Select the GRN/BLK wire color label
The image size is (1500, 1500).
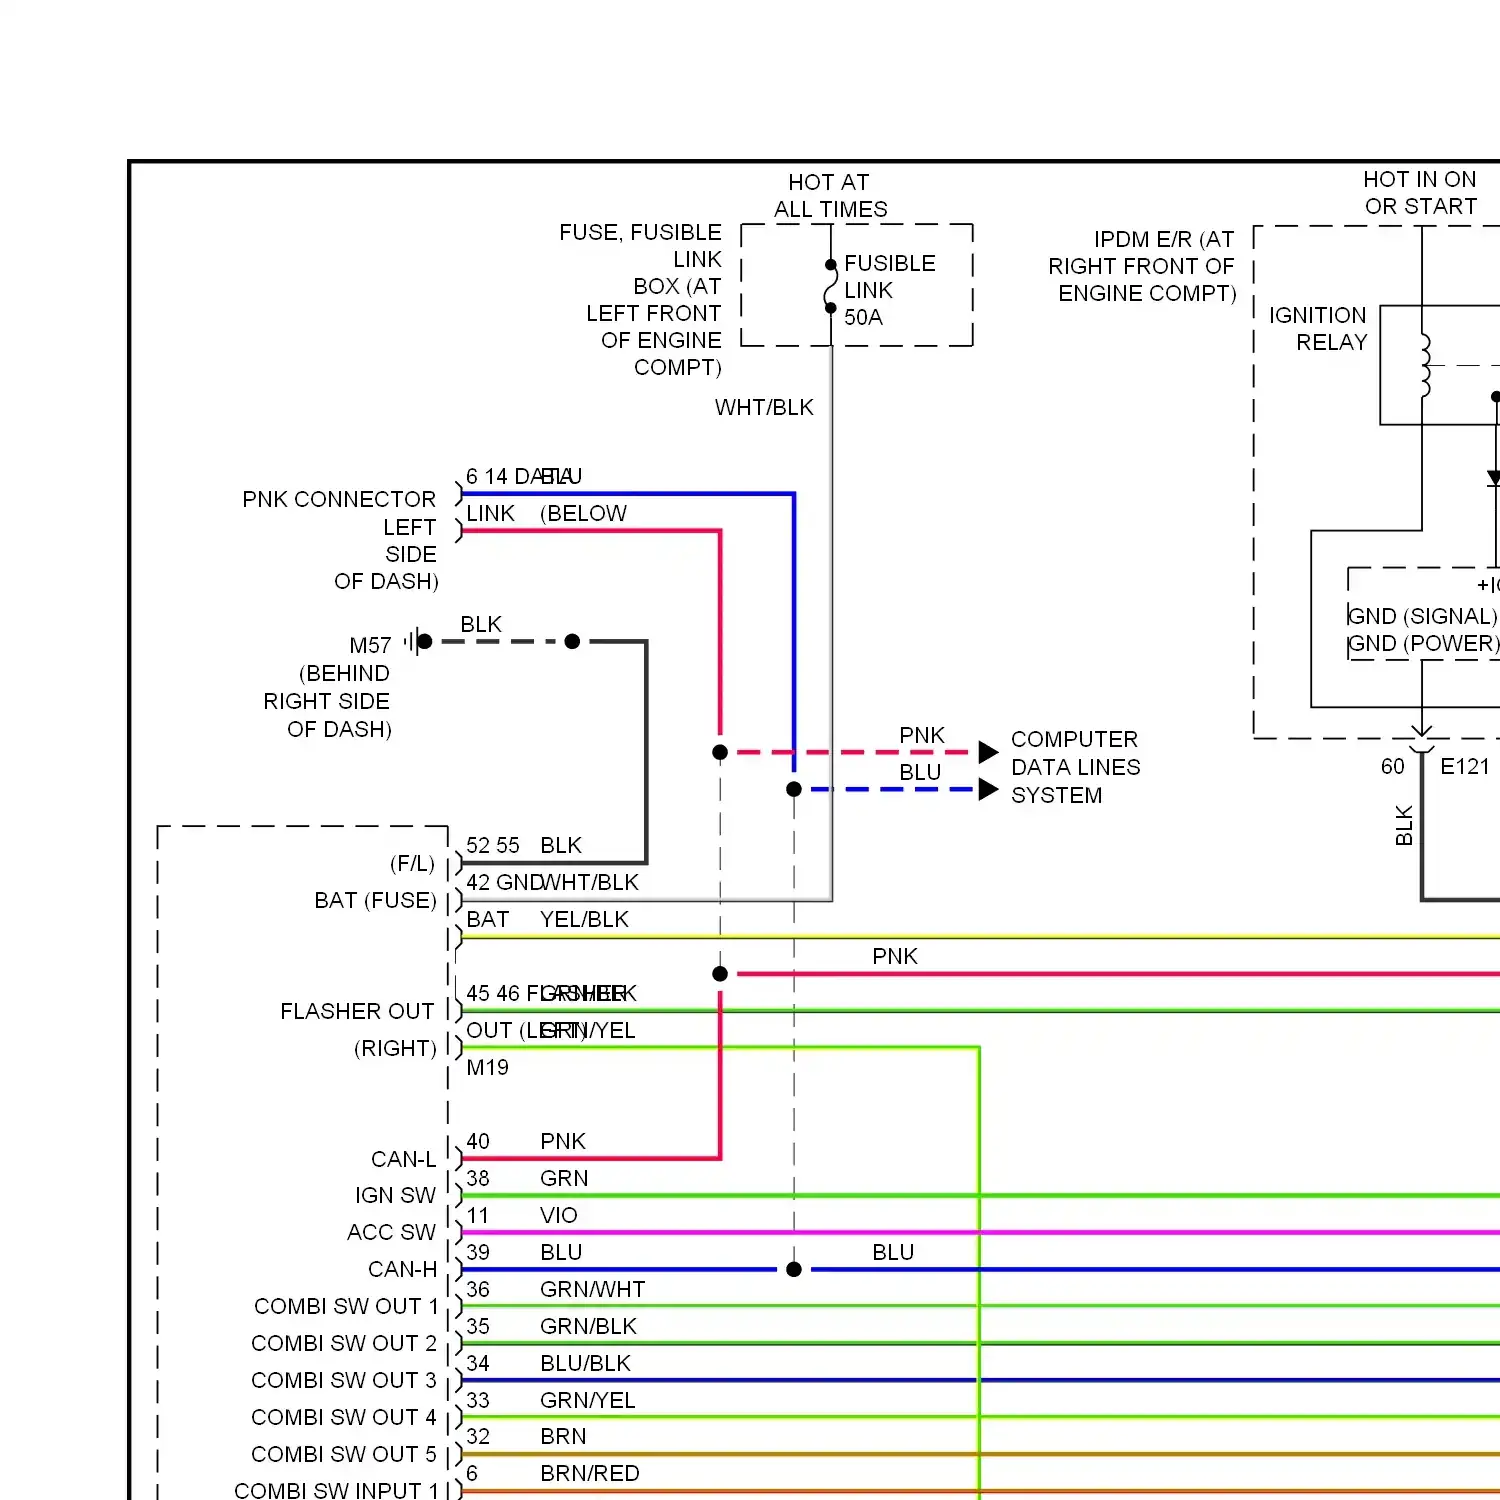pos(588,1326)
